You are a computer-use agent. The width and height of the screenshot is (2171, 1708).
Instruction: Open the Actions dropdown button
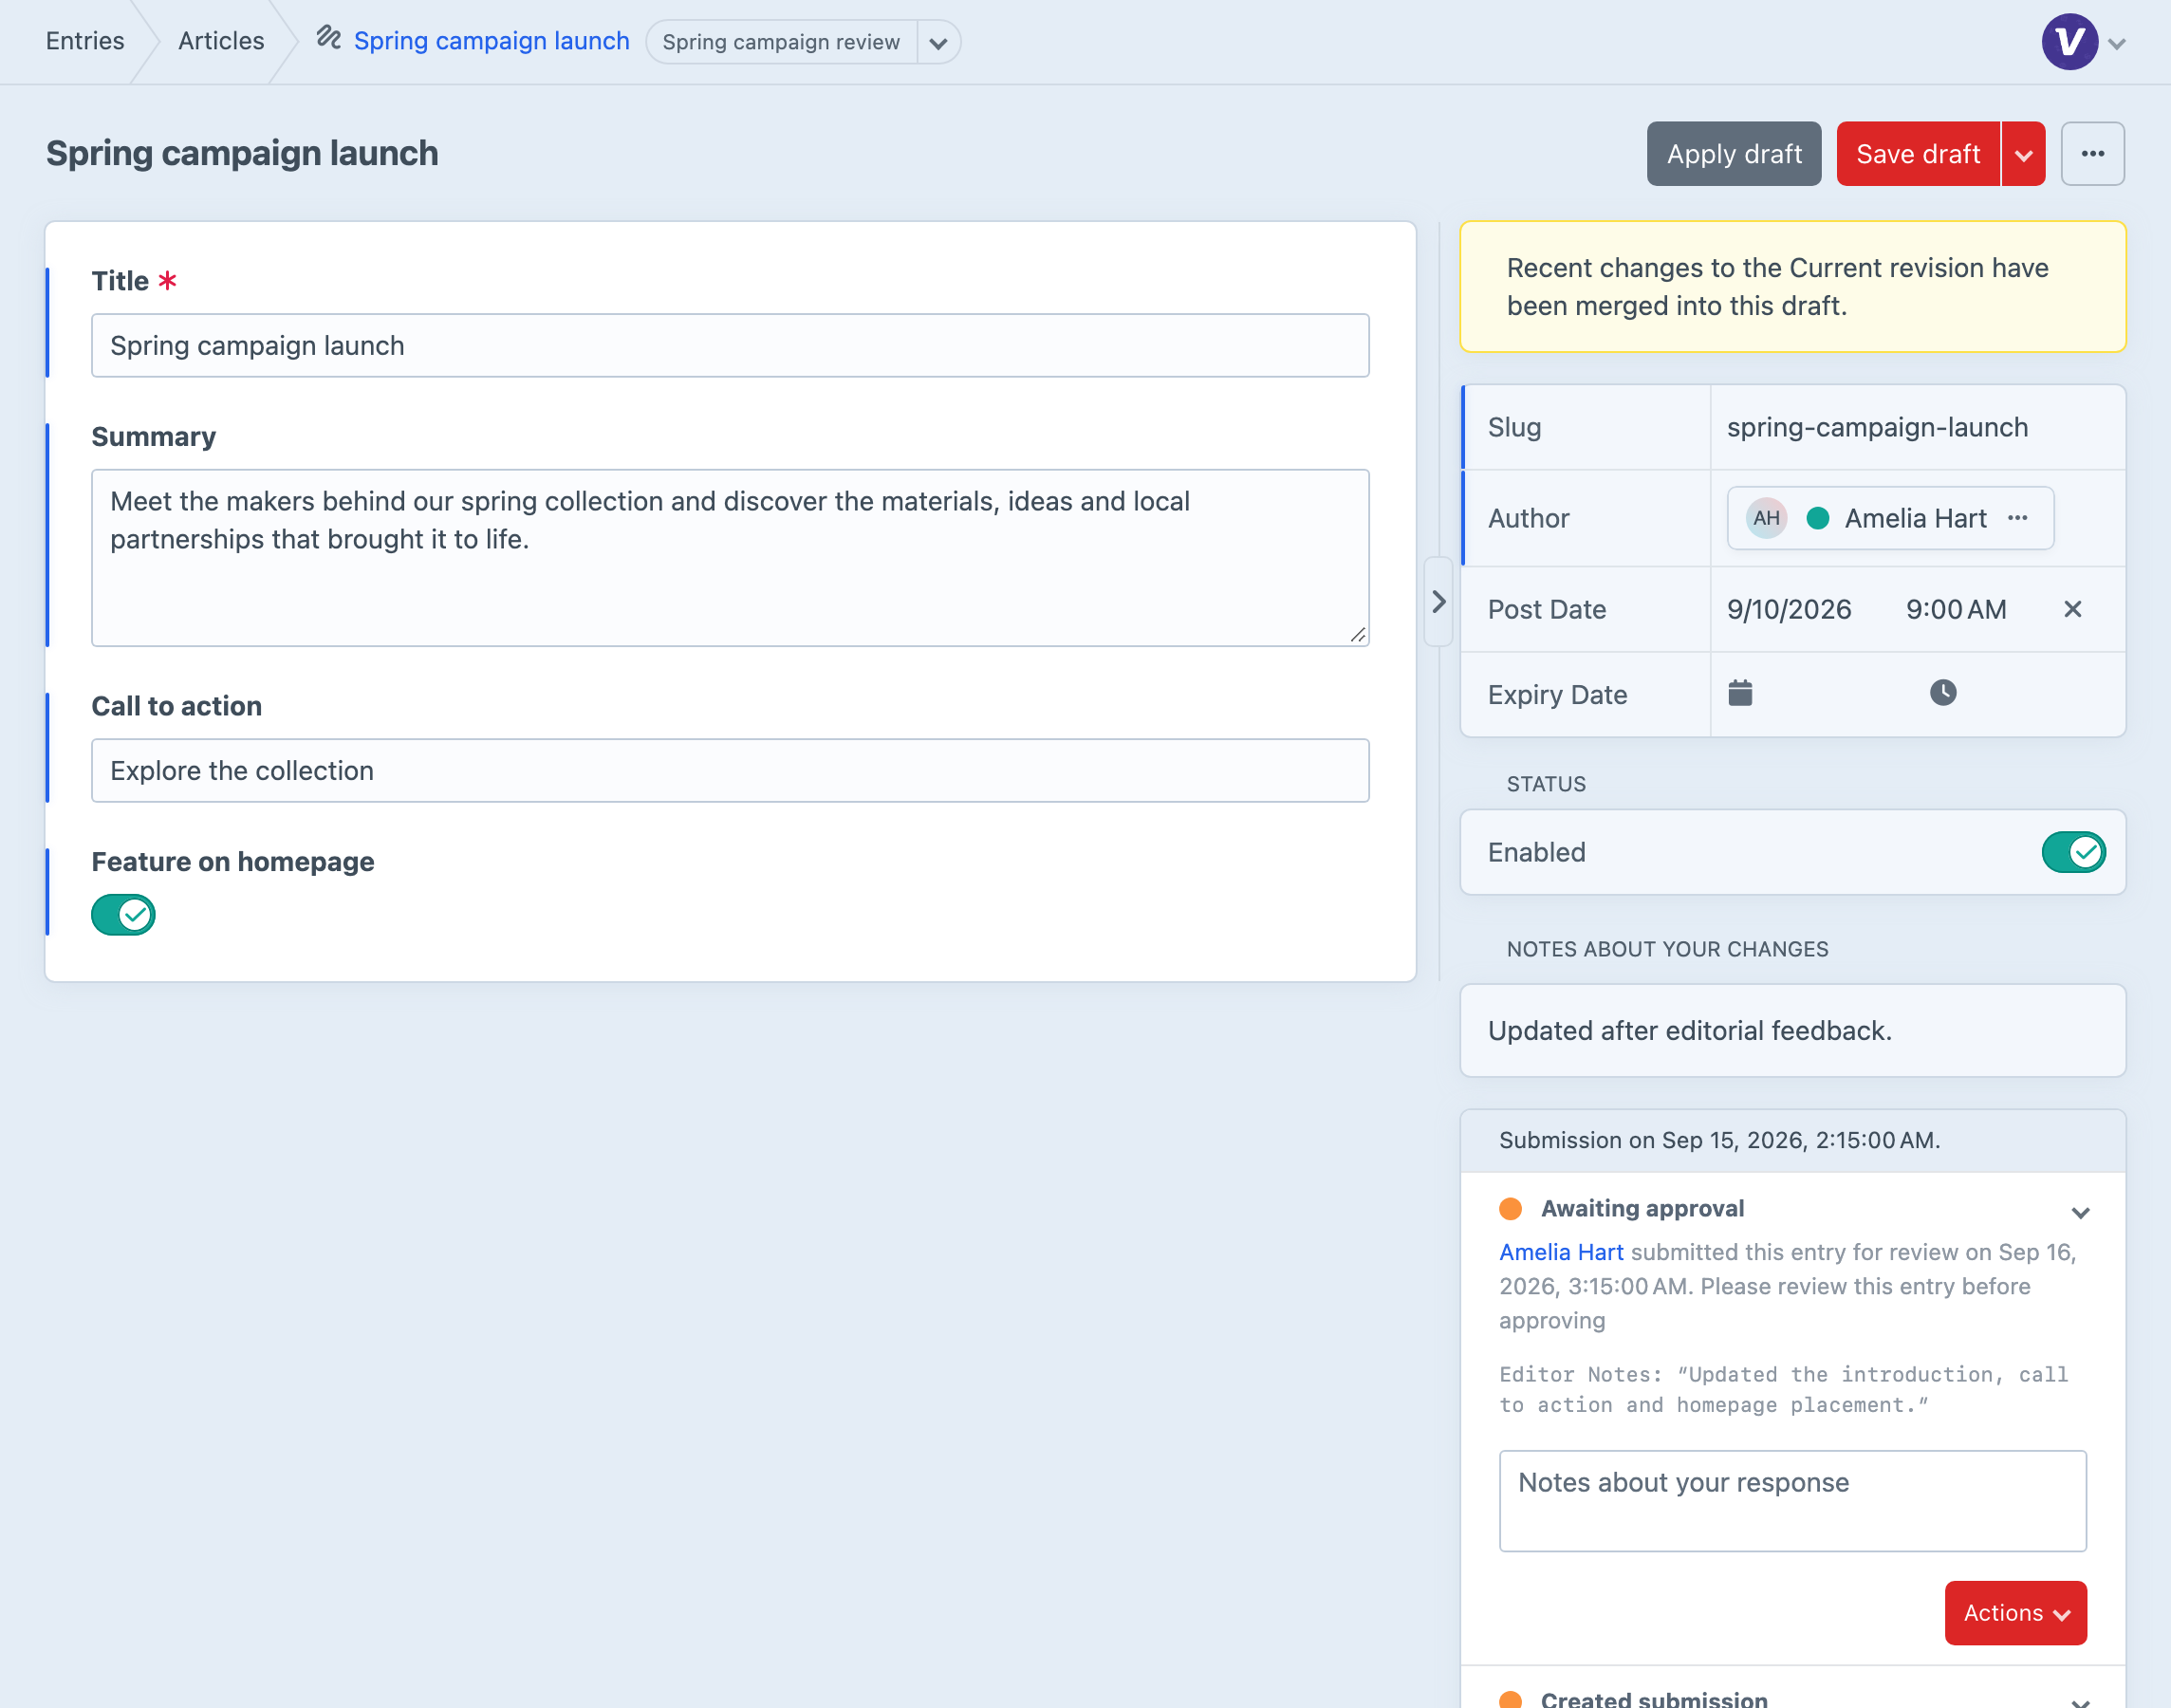2015,1613
